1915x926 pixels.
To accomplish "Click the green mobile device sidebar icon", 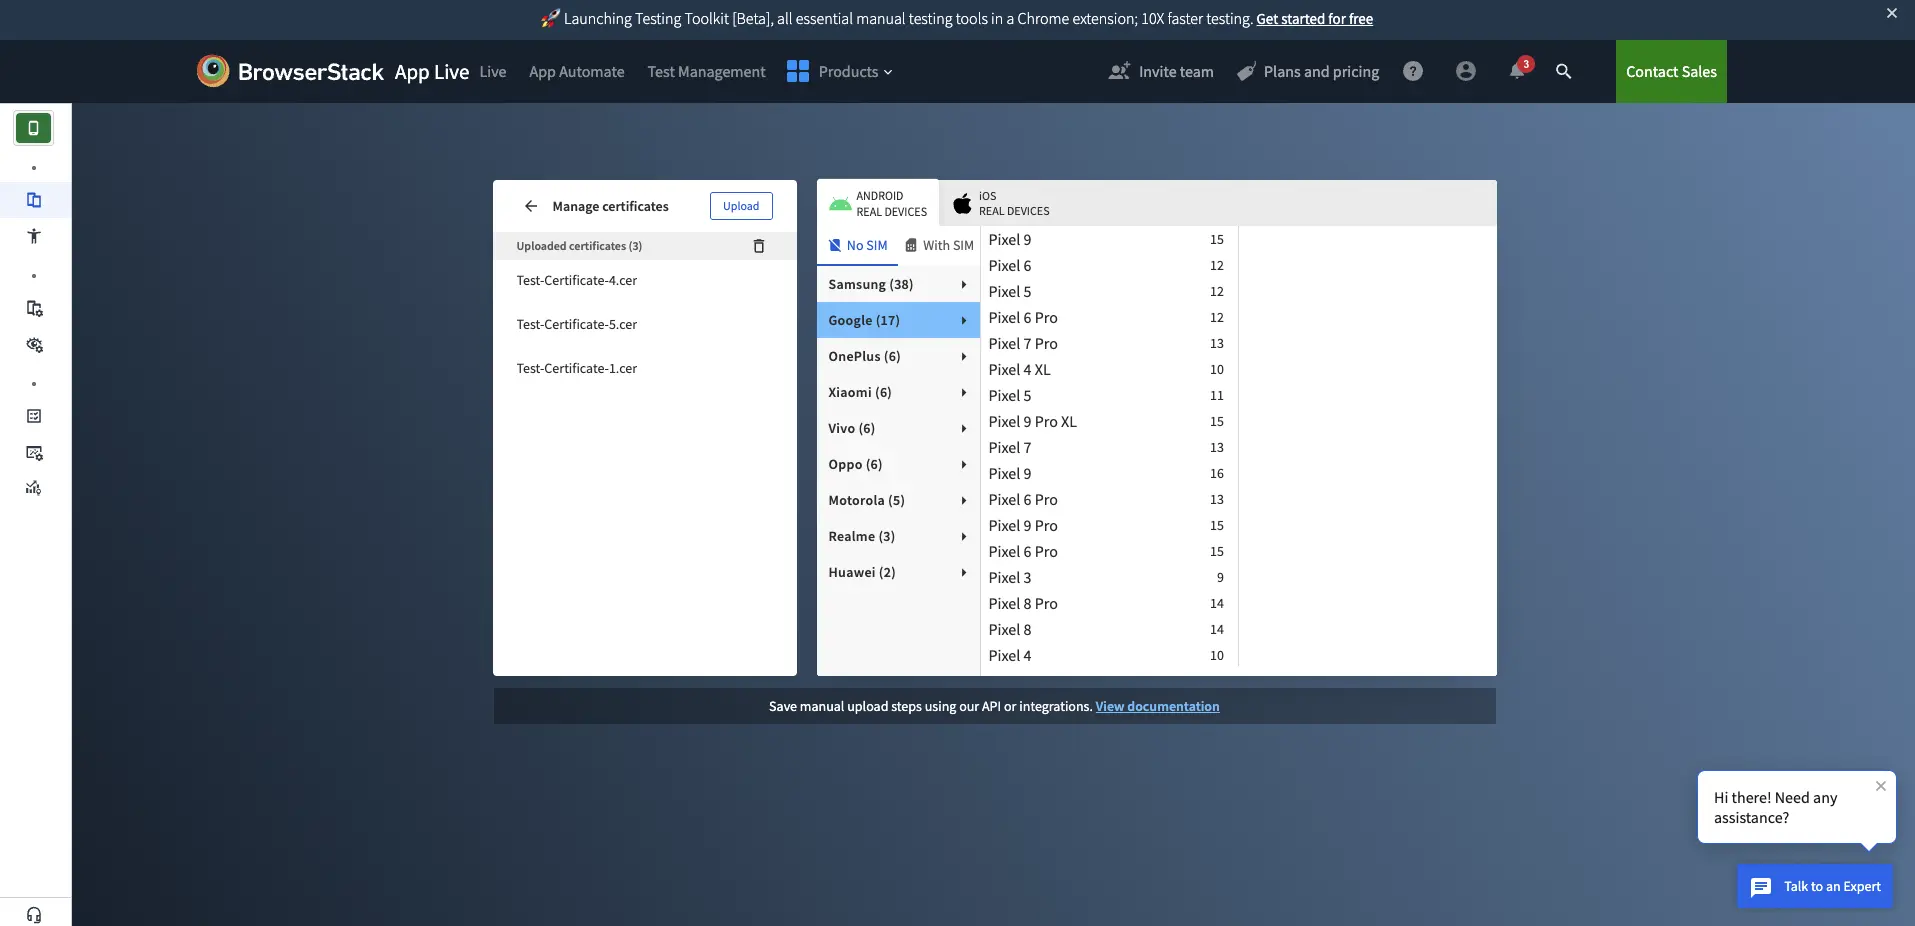I will [x=33, y=128].
